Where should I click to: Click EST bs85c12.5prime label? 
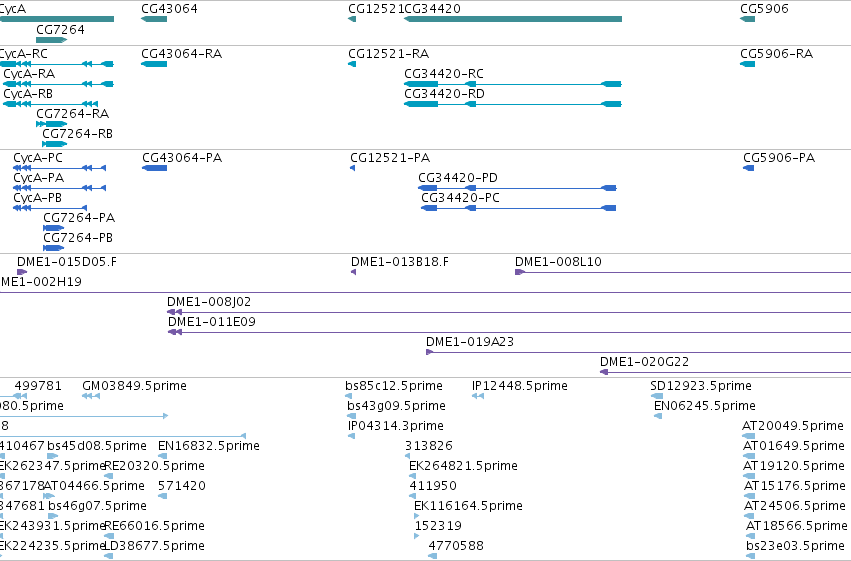(394, 386)
